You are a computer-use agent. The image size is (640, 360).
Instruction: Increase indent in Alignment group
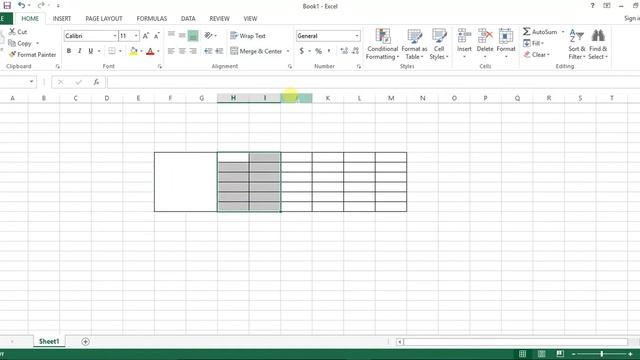219,51
